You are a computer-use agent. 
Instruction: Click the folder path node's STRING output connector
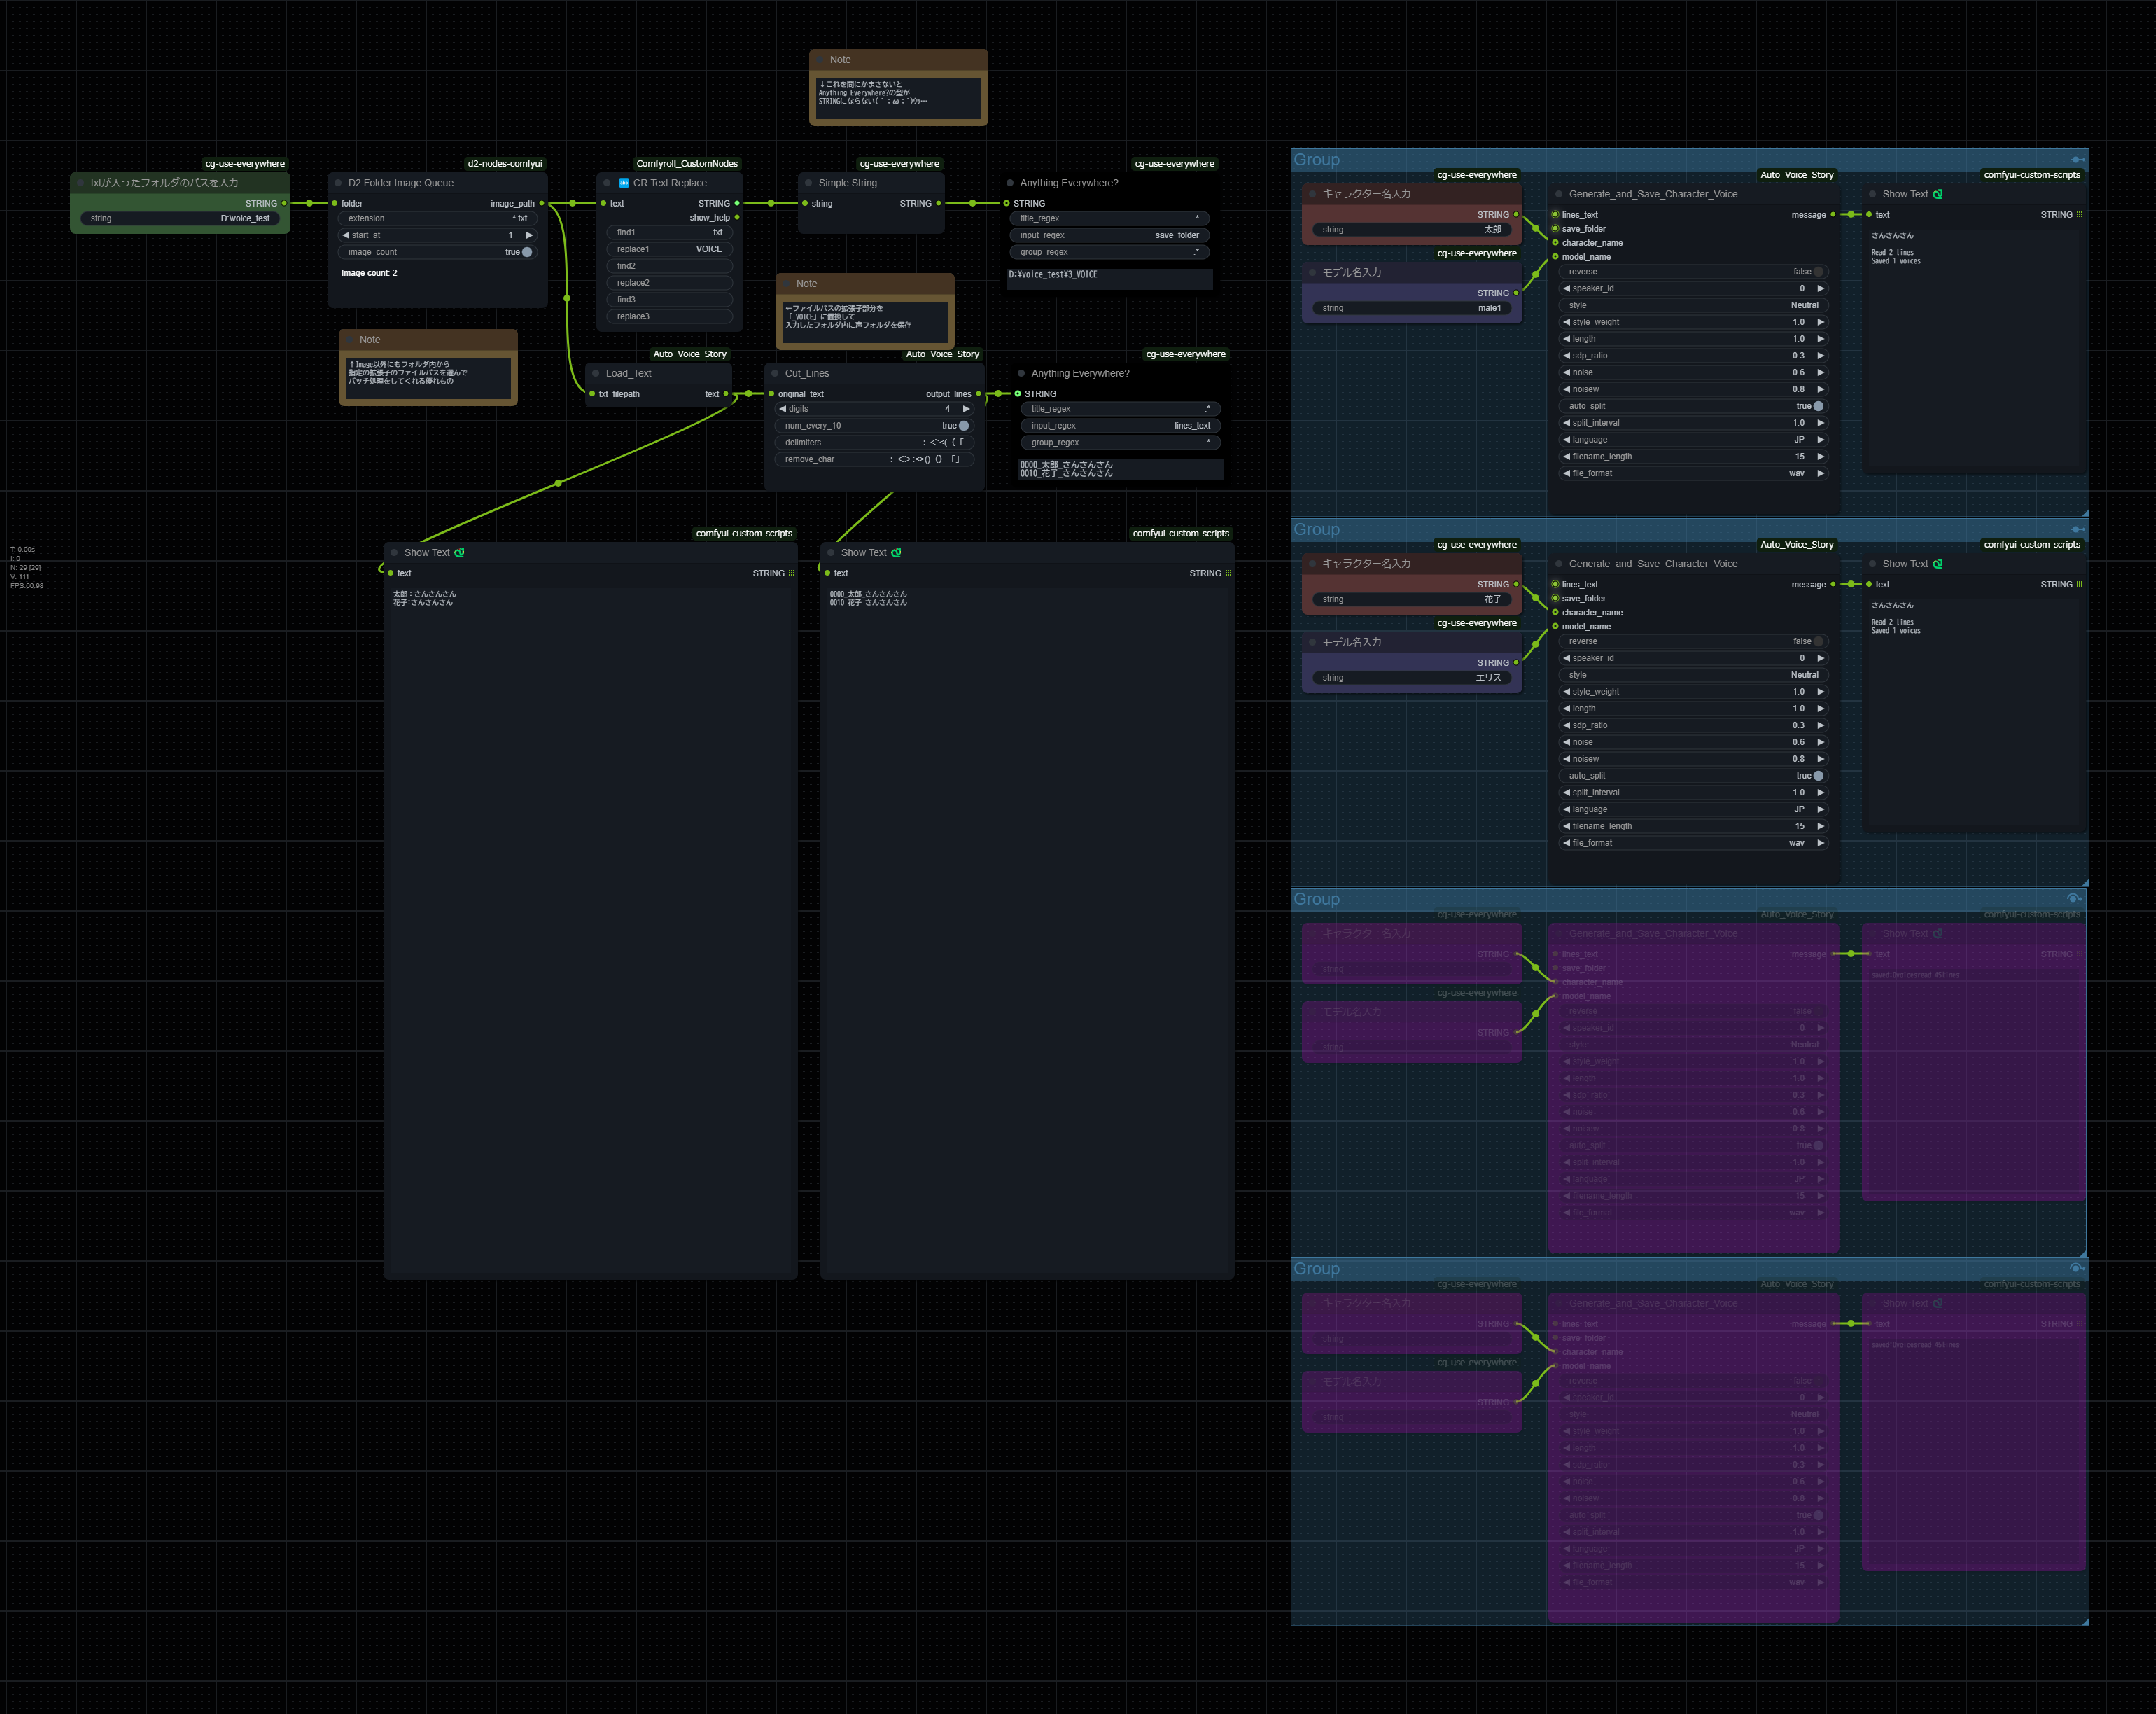[284, 203]
